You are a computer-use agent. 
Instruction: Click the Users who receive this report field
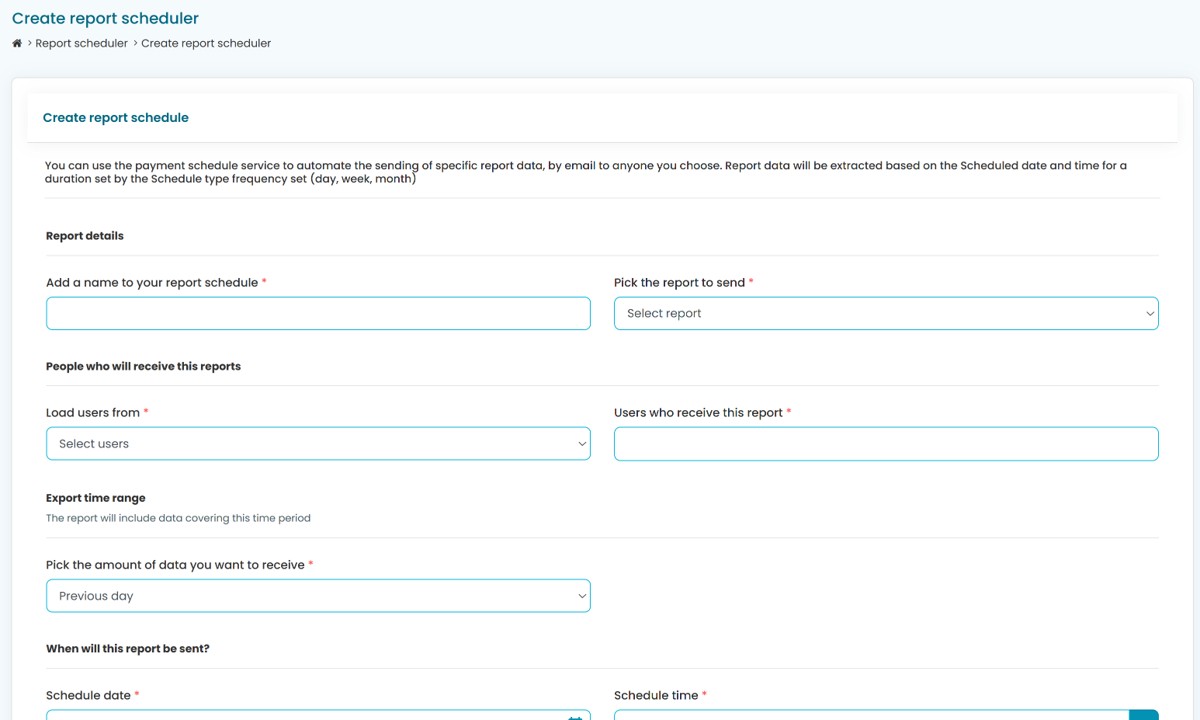pyautogui.click(x=886, y=444)
